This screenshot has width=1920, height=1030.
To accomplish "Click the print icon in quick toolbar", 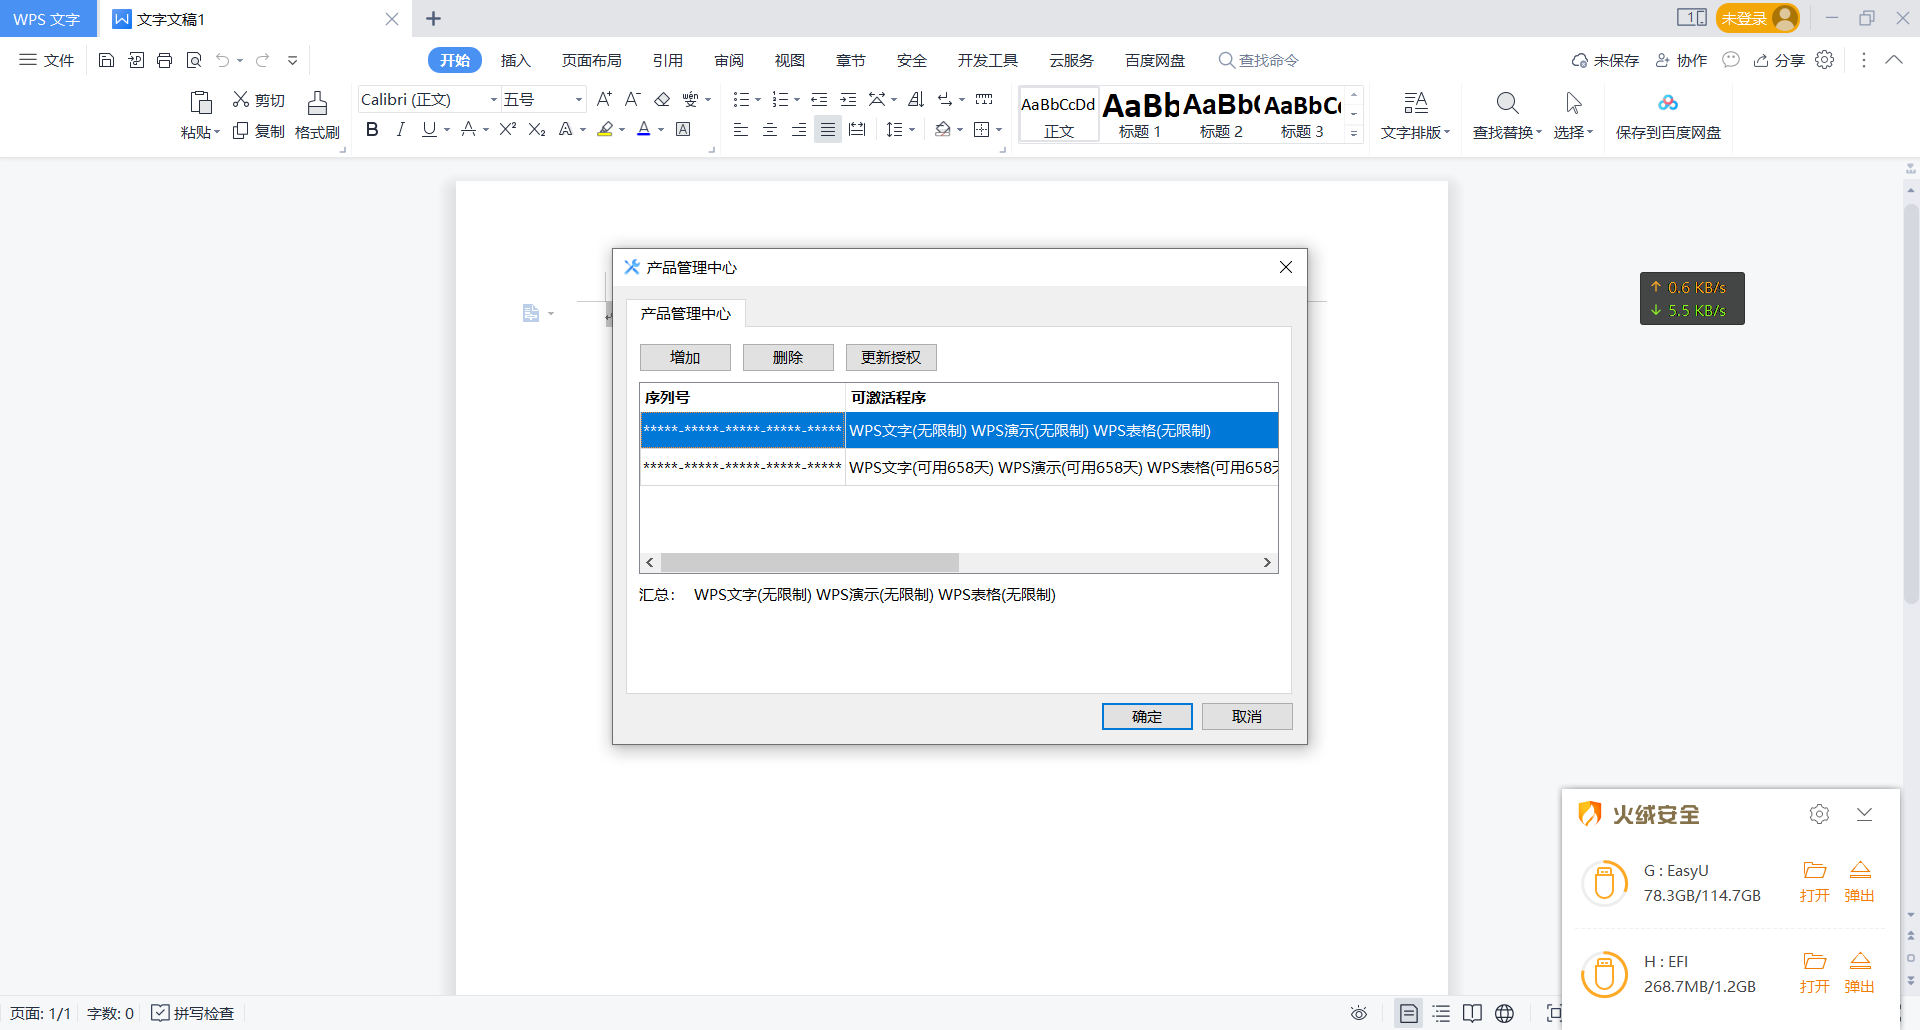I will click(x=165, y=61).
